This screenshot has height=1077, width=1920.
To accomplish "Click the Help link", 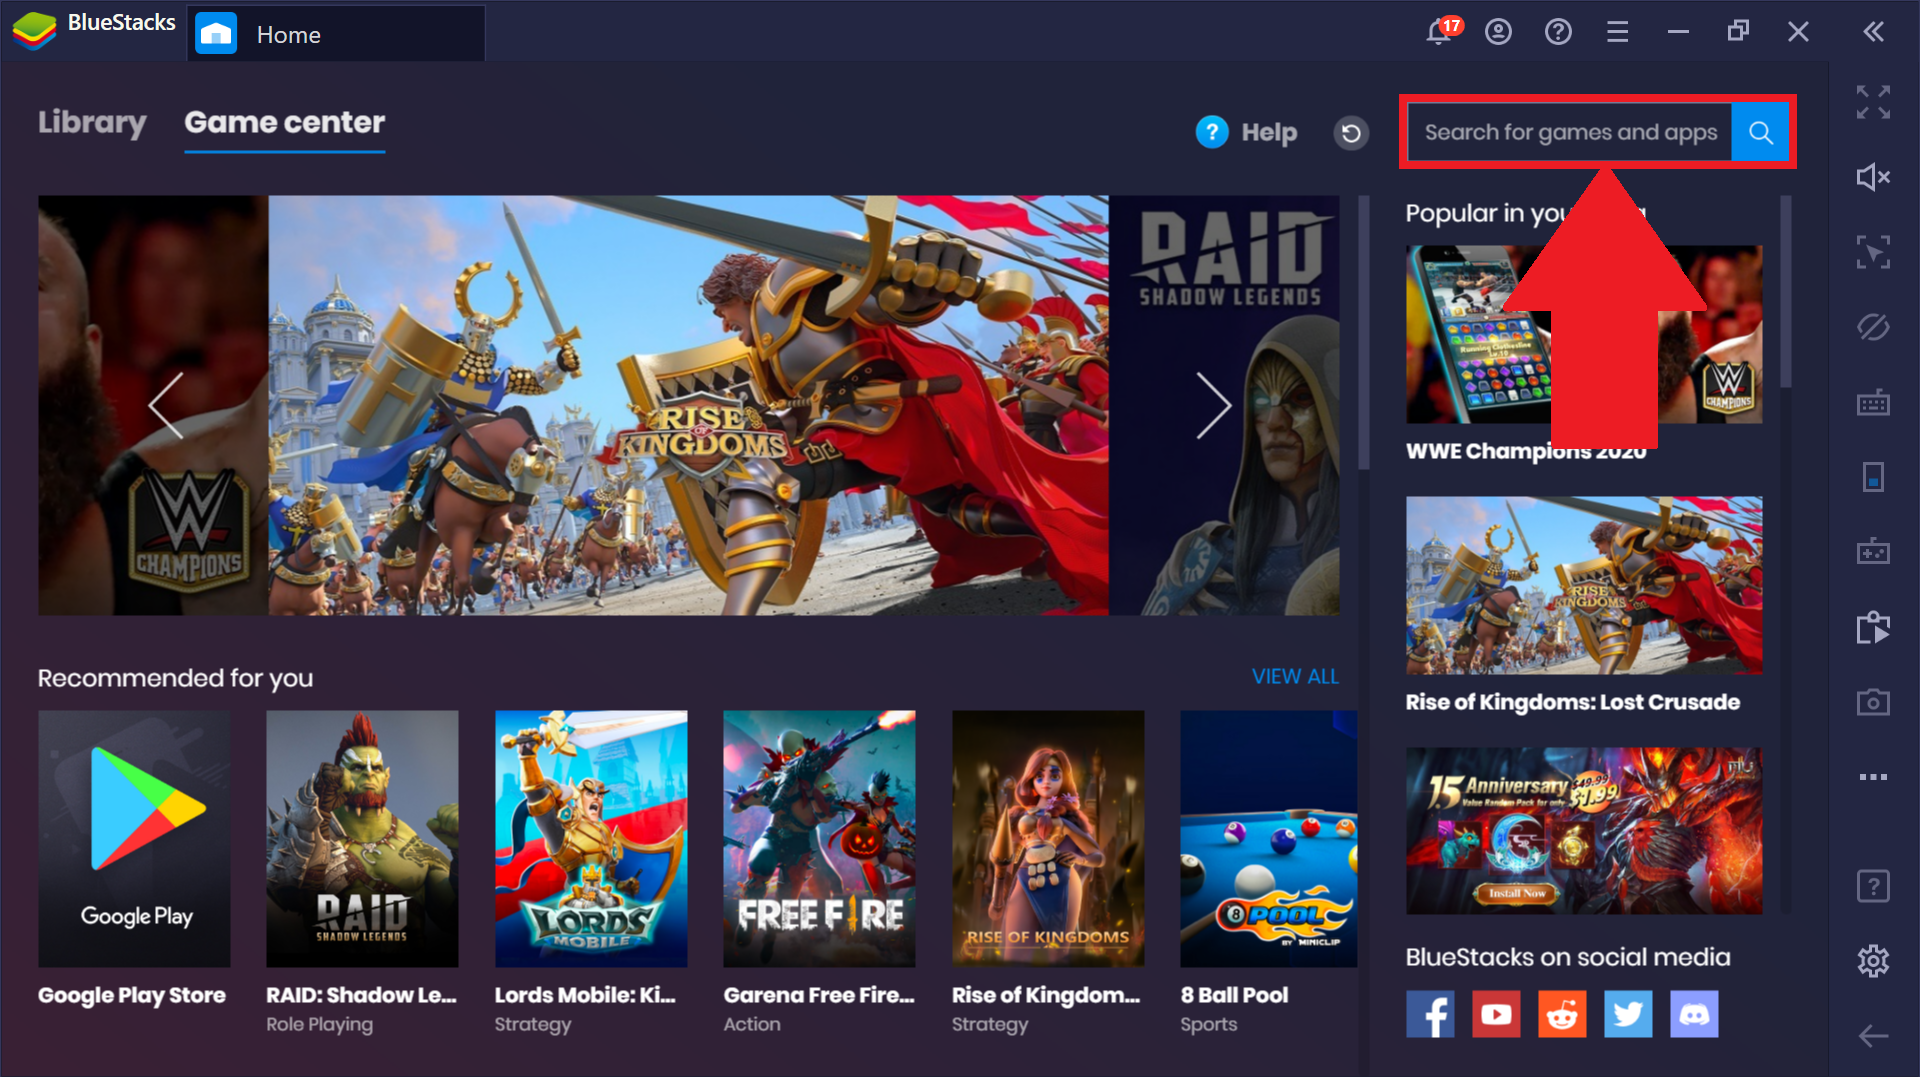I will [x=1246, y=132].
